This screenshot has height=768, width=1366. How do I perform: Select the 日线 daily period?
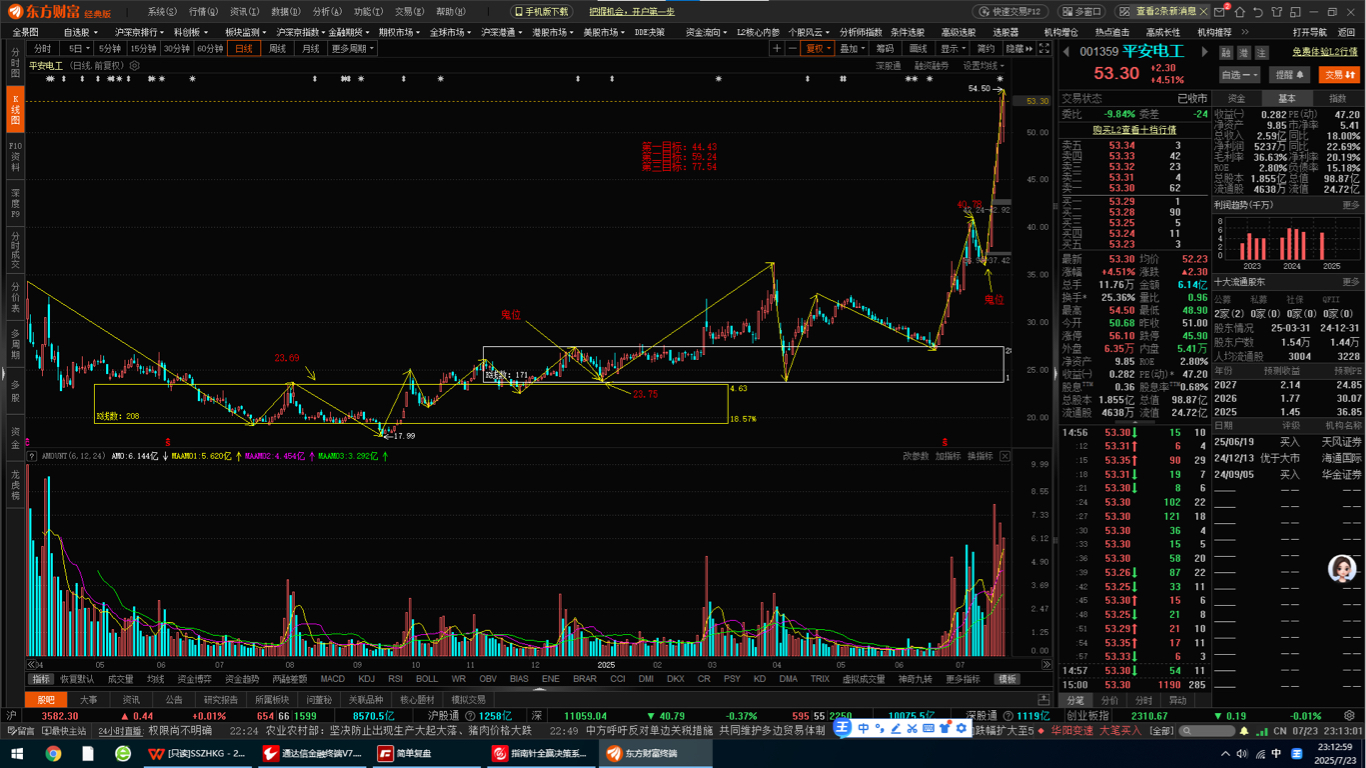[244, 48]
